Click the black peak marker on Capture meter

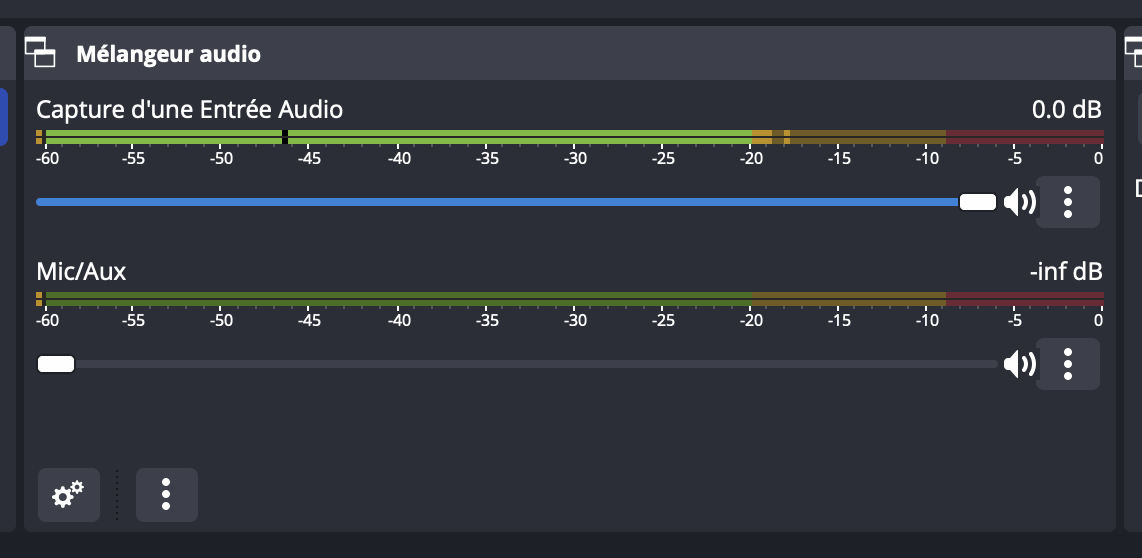coord(285,137)
